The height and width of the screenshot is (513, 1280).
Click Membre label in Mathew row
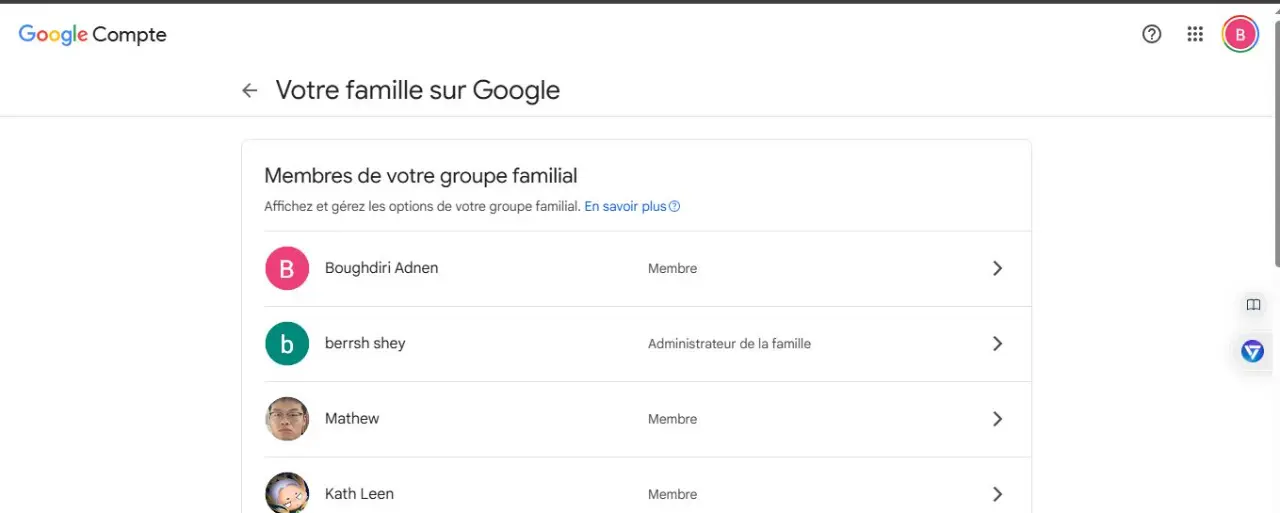[672, 419]
